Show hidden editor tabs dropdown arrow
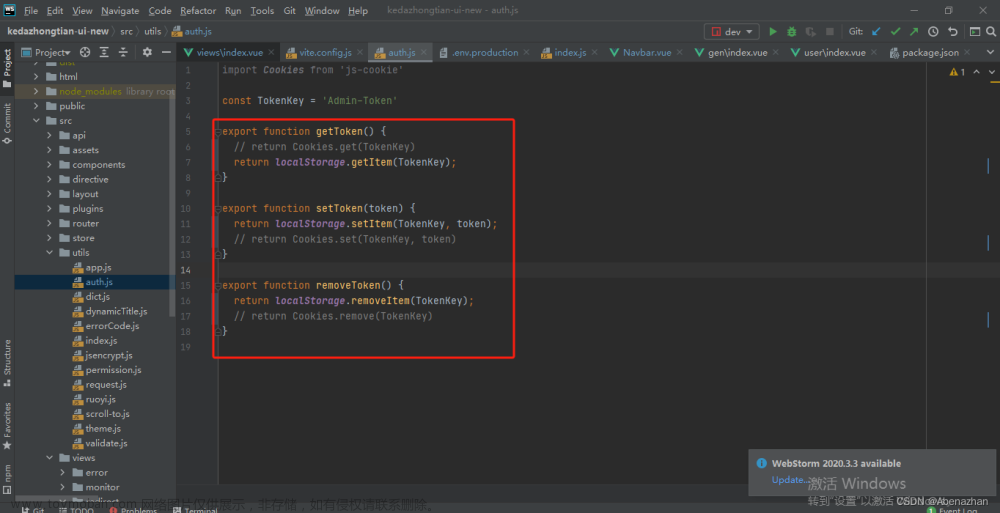 pyautogui.click(x=990, y=52)
